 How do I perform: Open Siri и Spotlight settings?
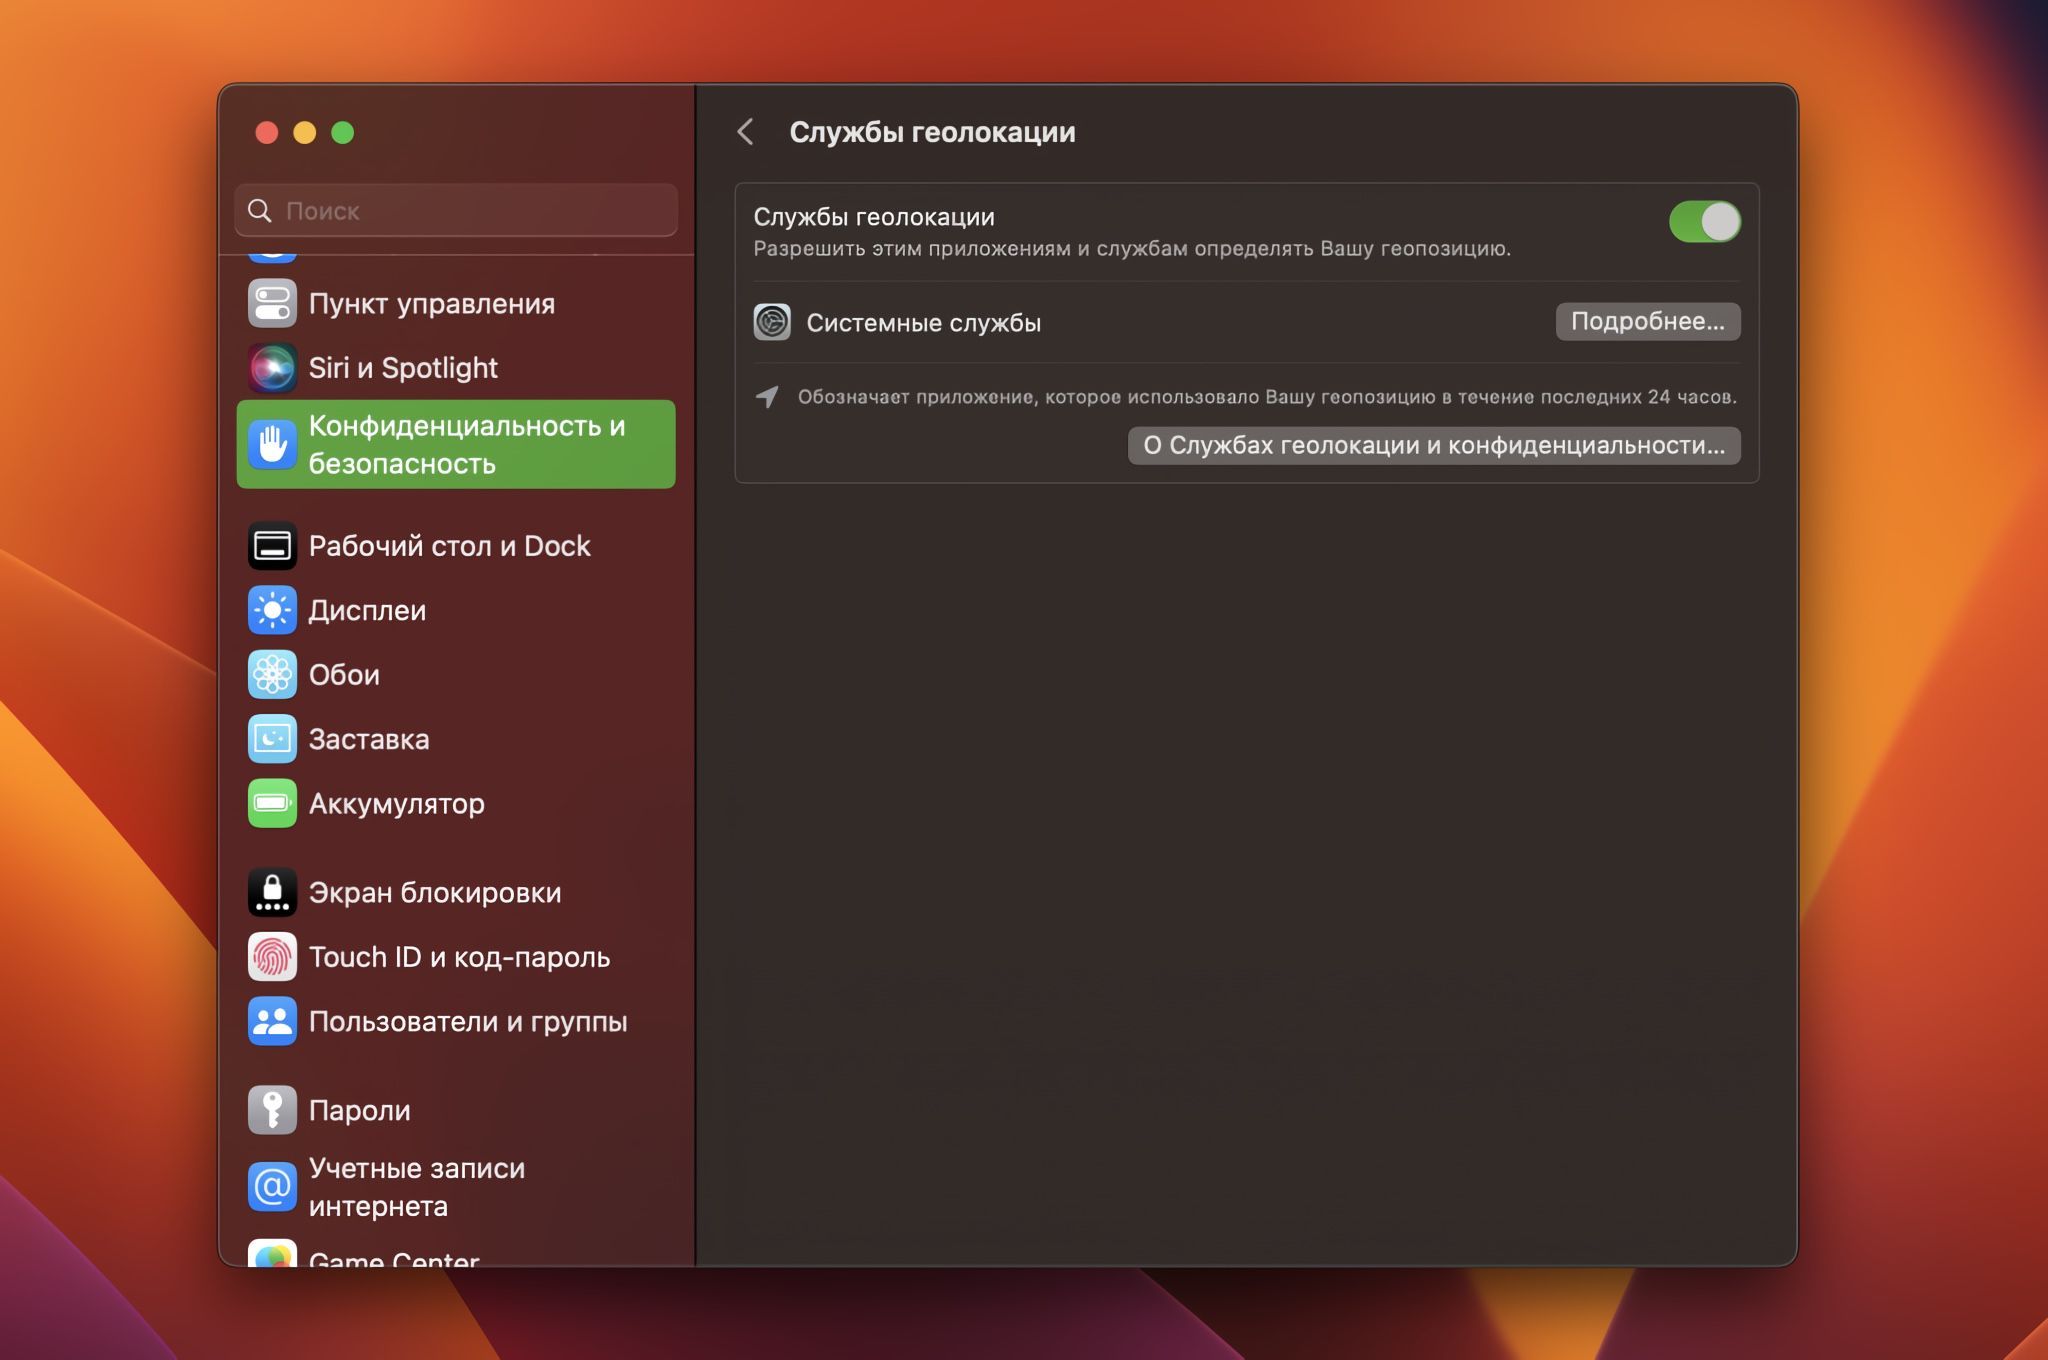tap(456, 368)
